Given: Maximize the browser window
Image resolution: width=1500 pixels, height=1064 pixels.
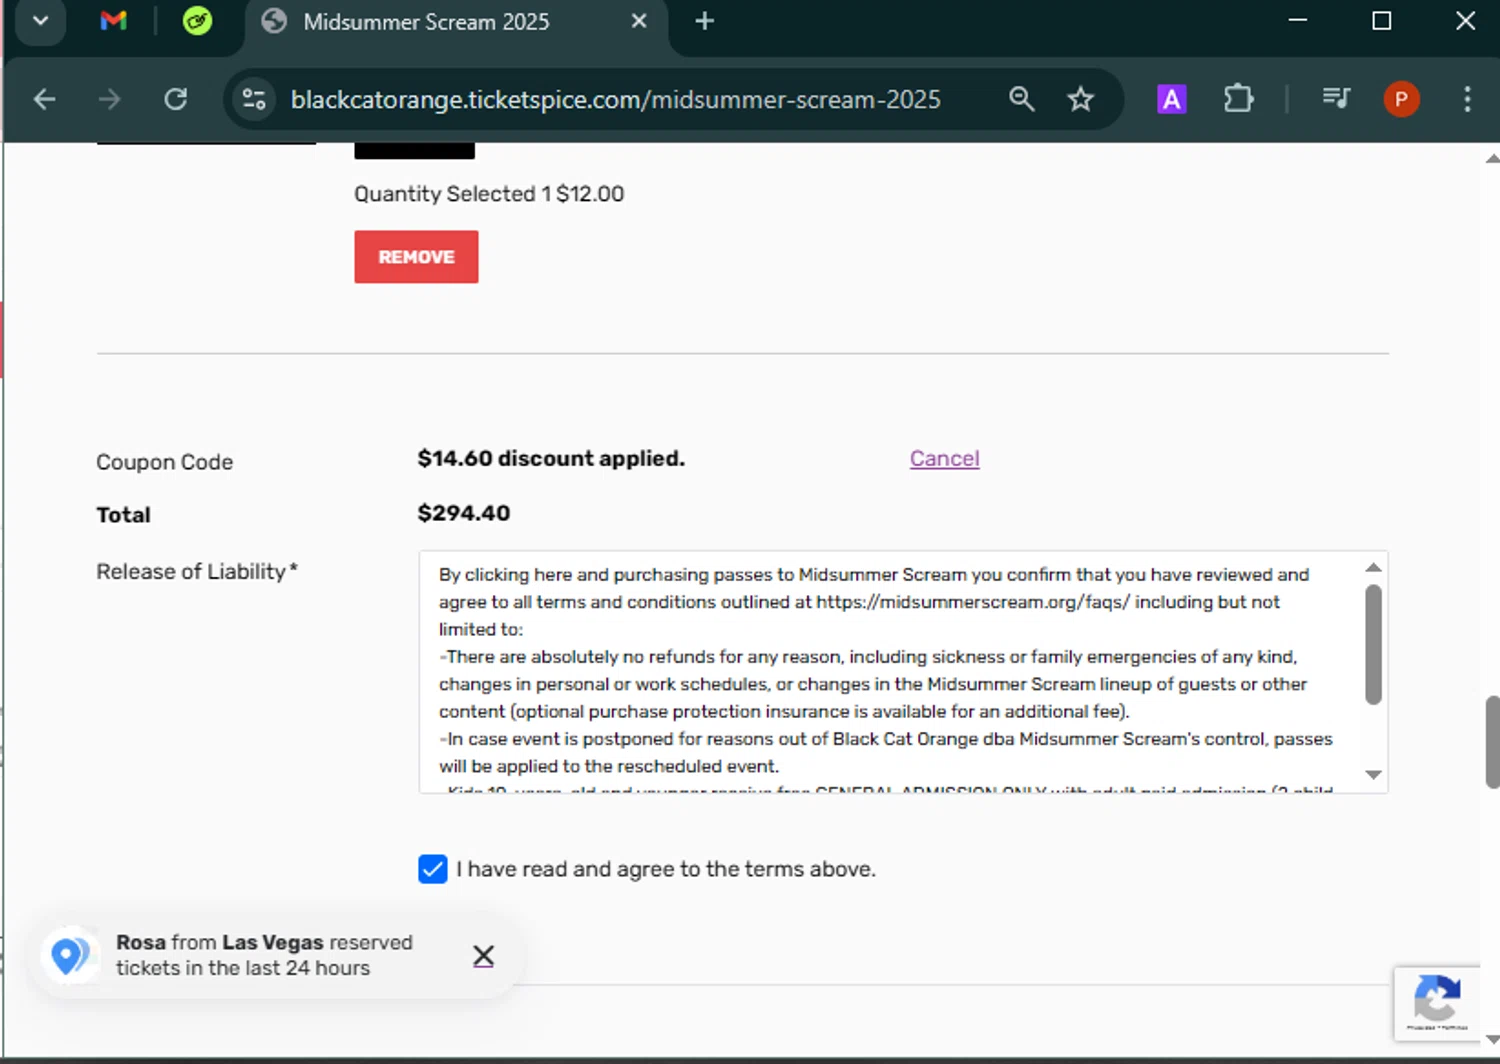Looking at the screenshot, I should [x=1381, y=21].
